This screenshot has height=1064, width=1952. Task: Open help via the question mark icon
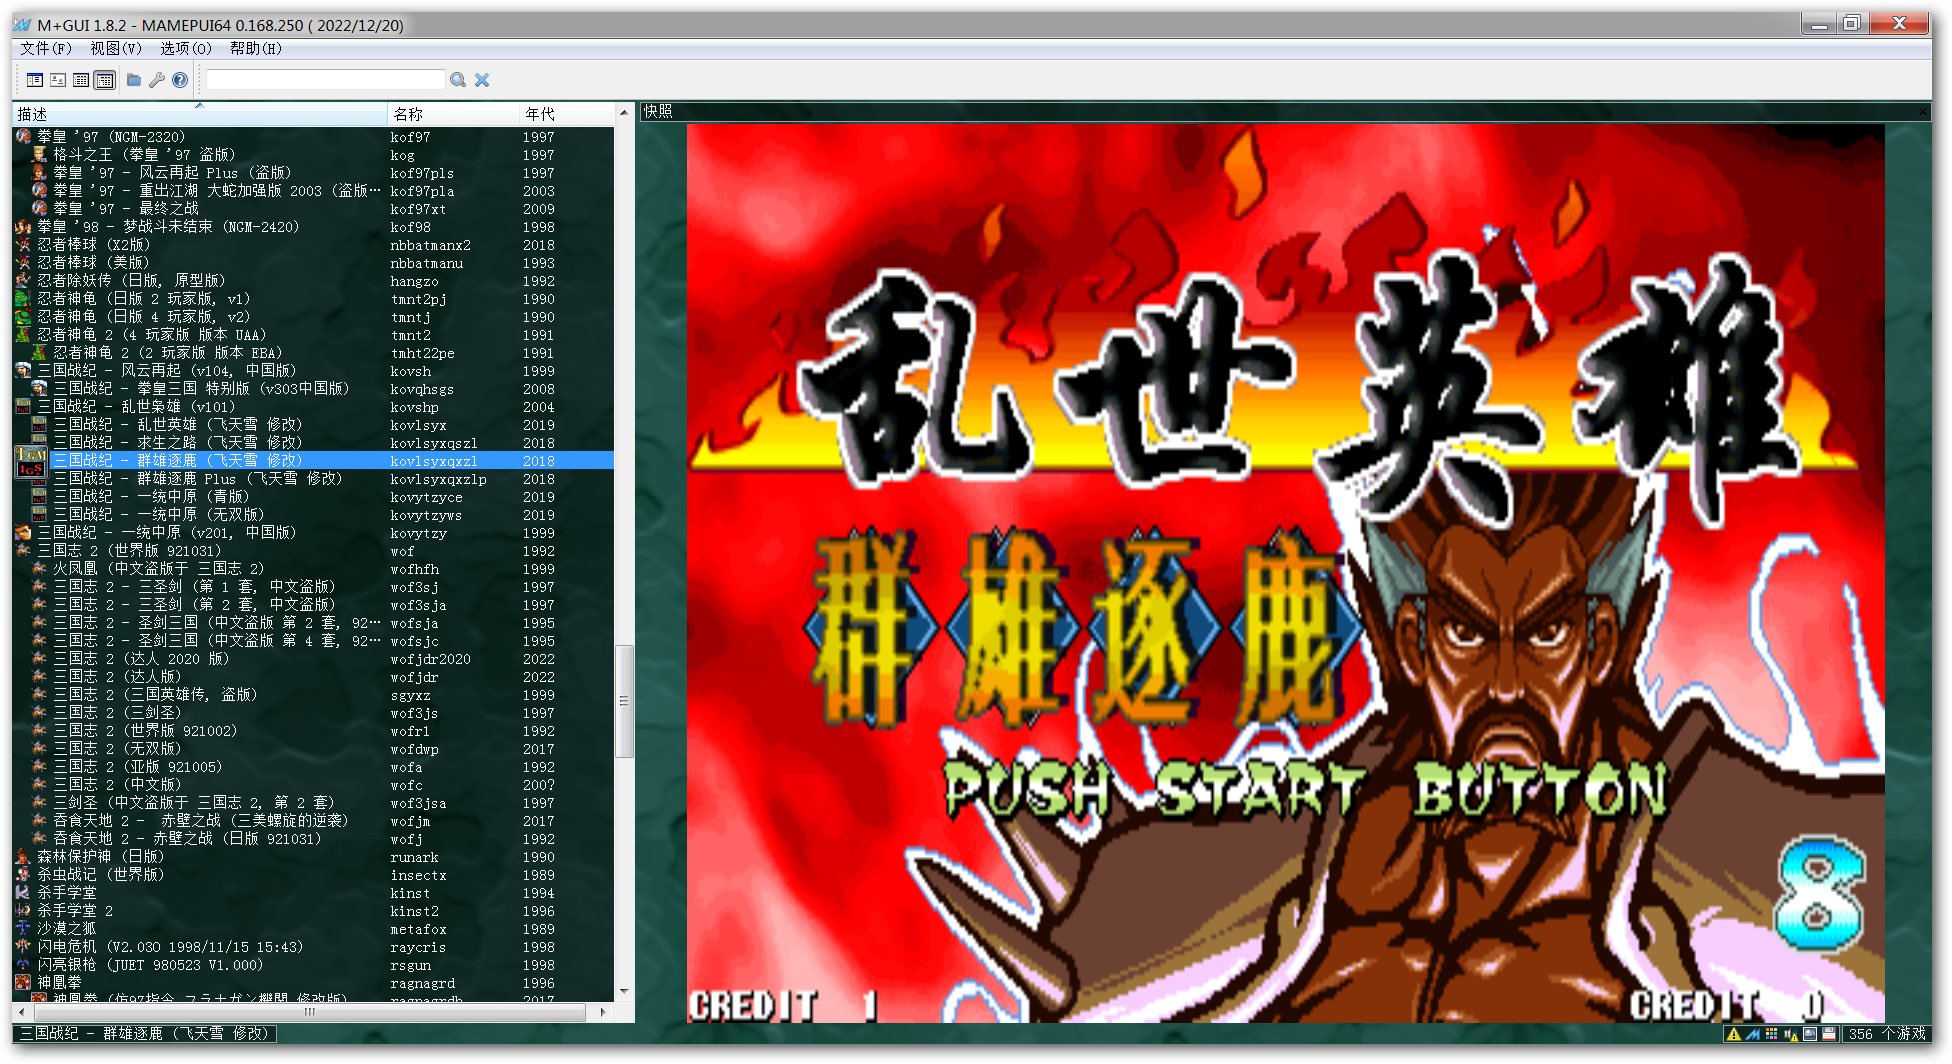click(x=180, y=80)
